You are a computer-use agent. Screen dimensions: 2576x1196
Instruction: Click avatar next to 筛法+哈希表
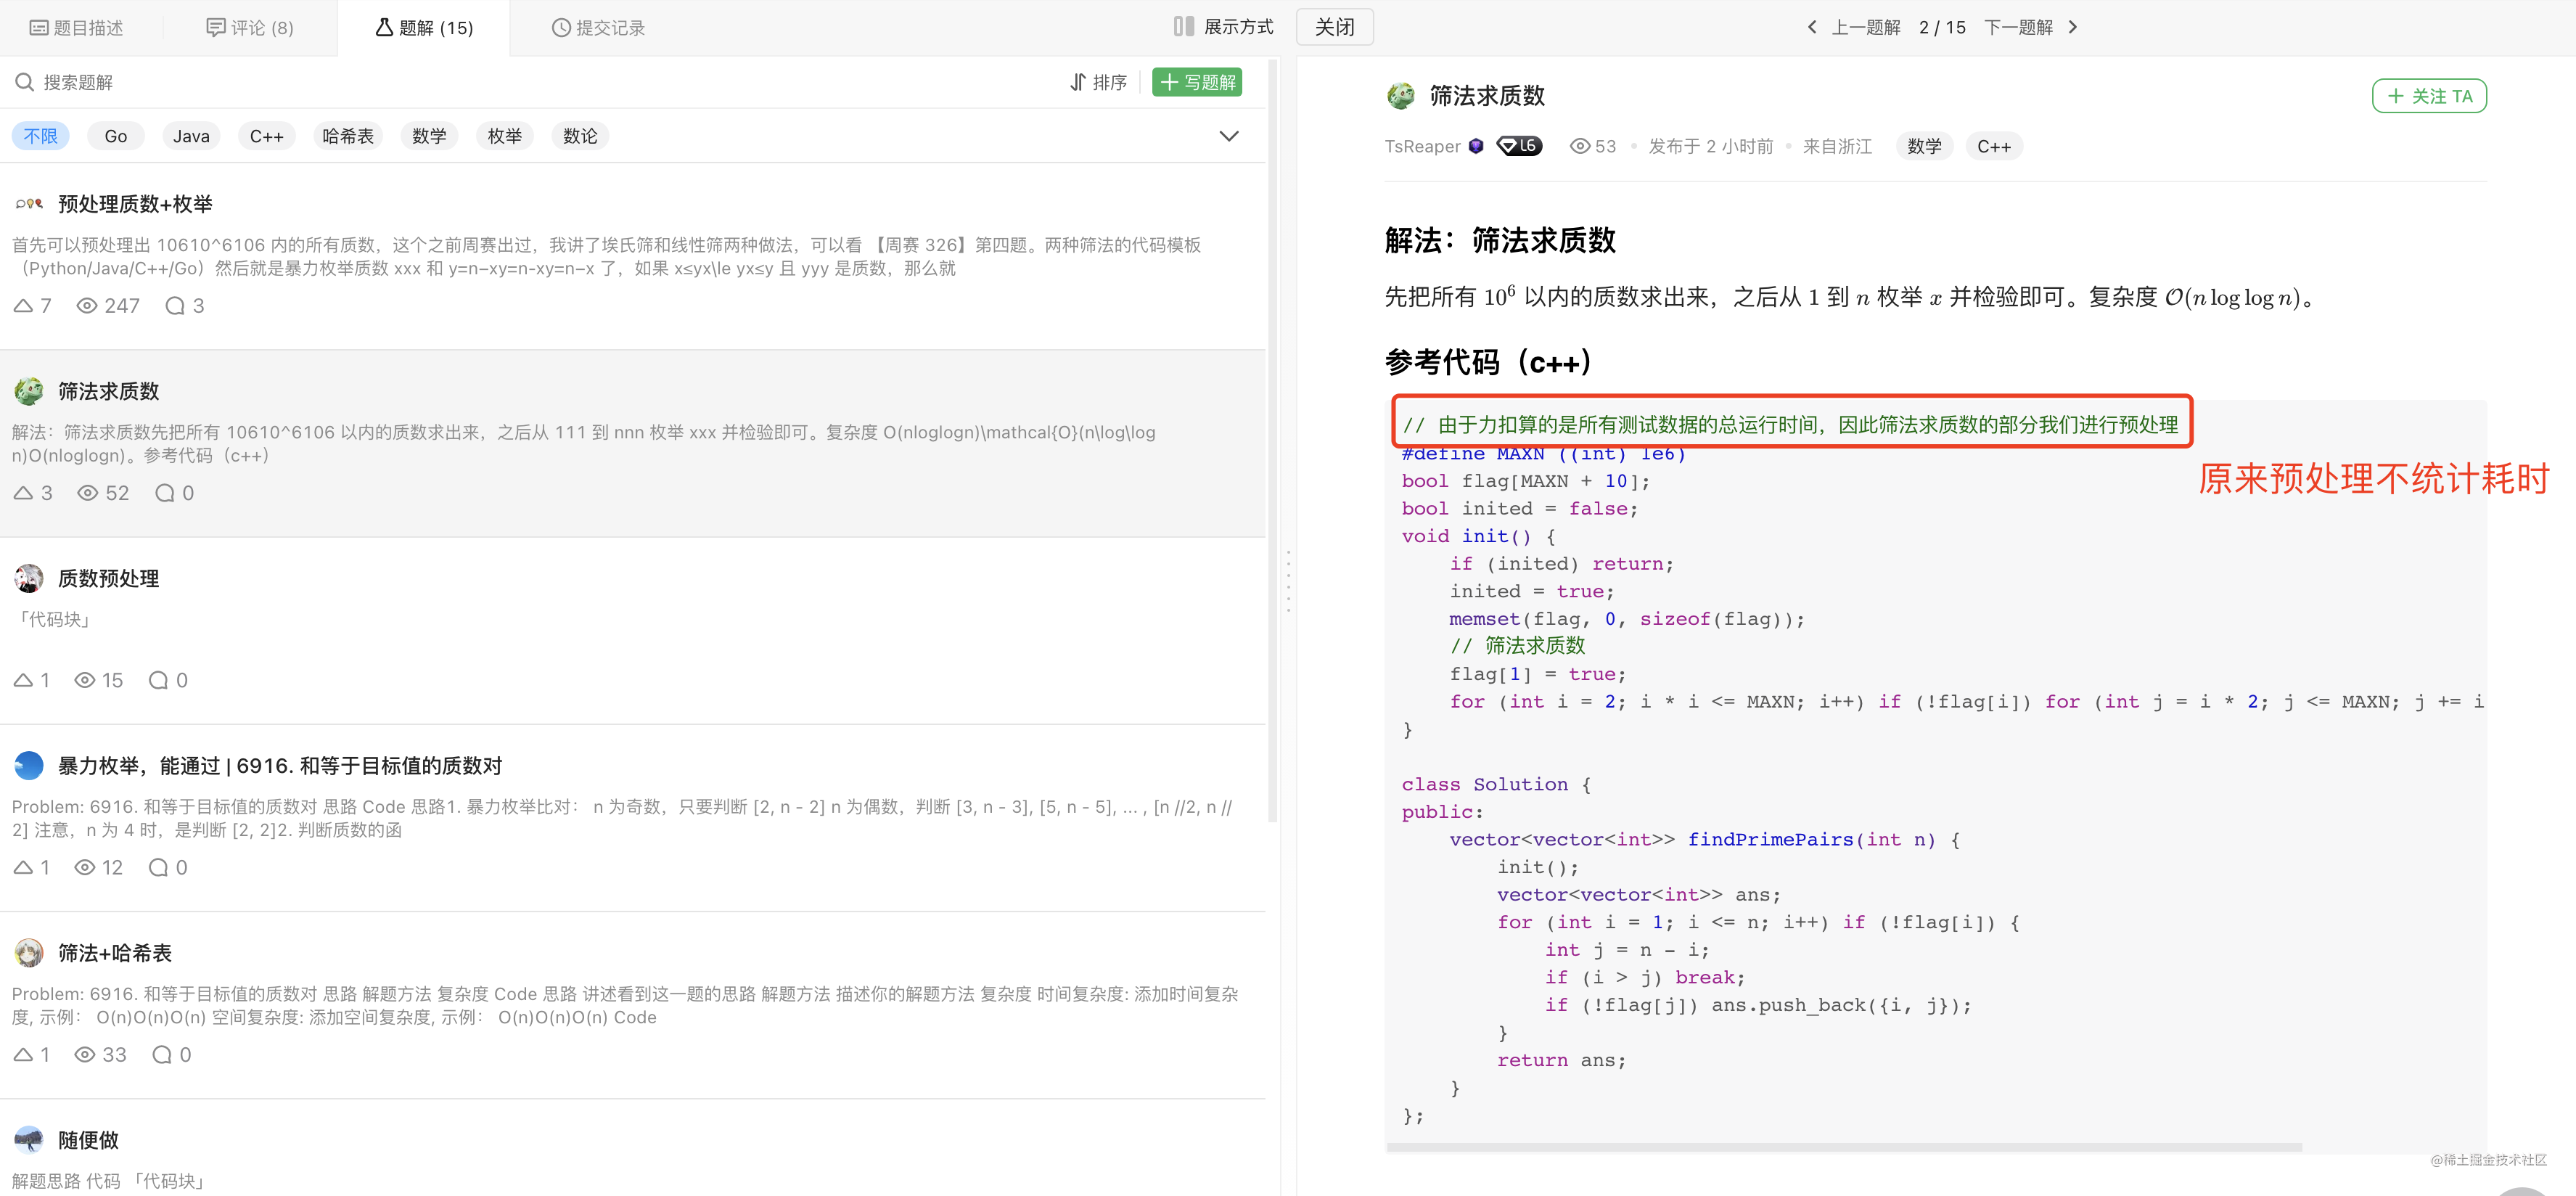click(29, 953)
